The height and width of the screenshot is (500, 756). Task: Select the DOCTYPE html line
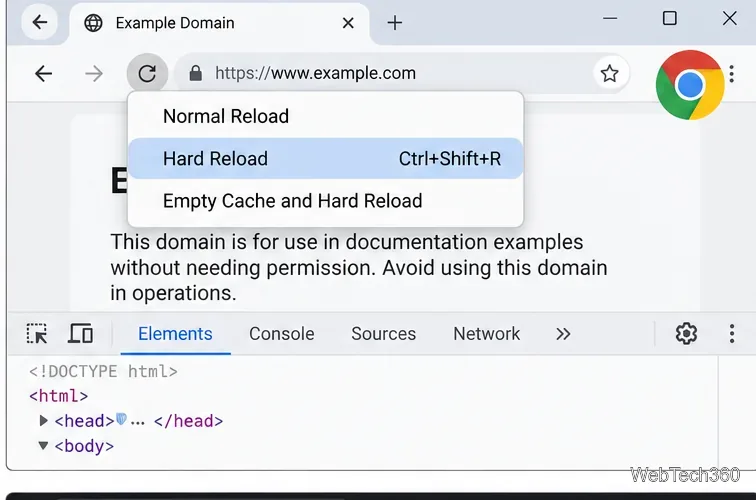(103, 371)
